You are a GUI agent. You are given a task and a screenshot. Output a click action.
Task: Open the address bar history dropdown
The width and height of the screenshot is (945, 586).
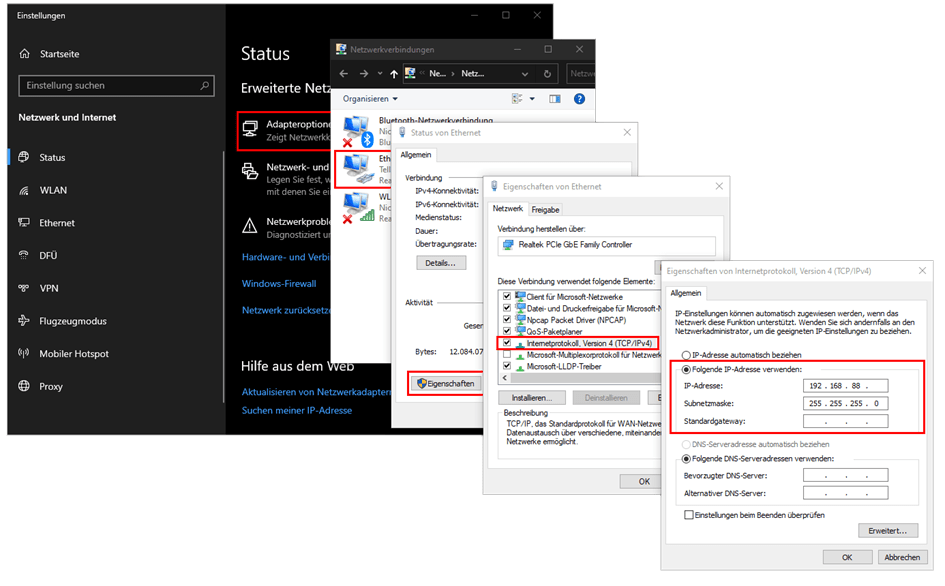click(x=525, y=74)
